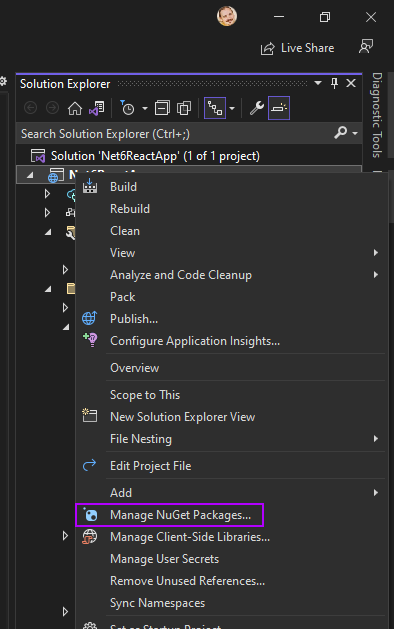394x629 pixels.
Task: Click the Solution file icon beside Net6ReactApp
Action: click(x=38, y=156)
